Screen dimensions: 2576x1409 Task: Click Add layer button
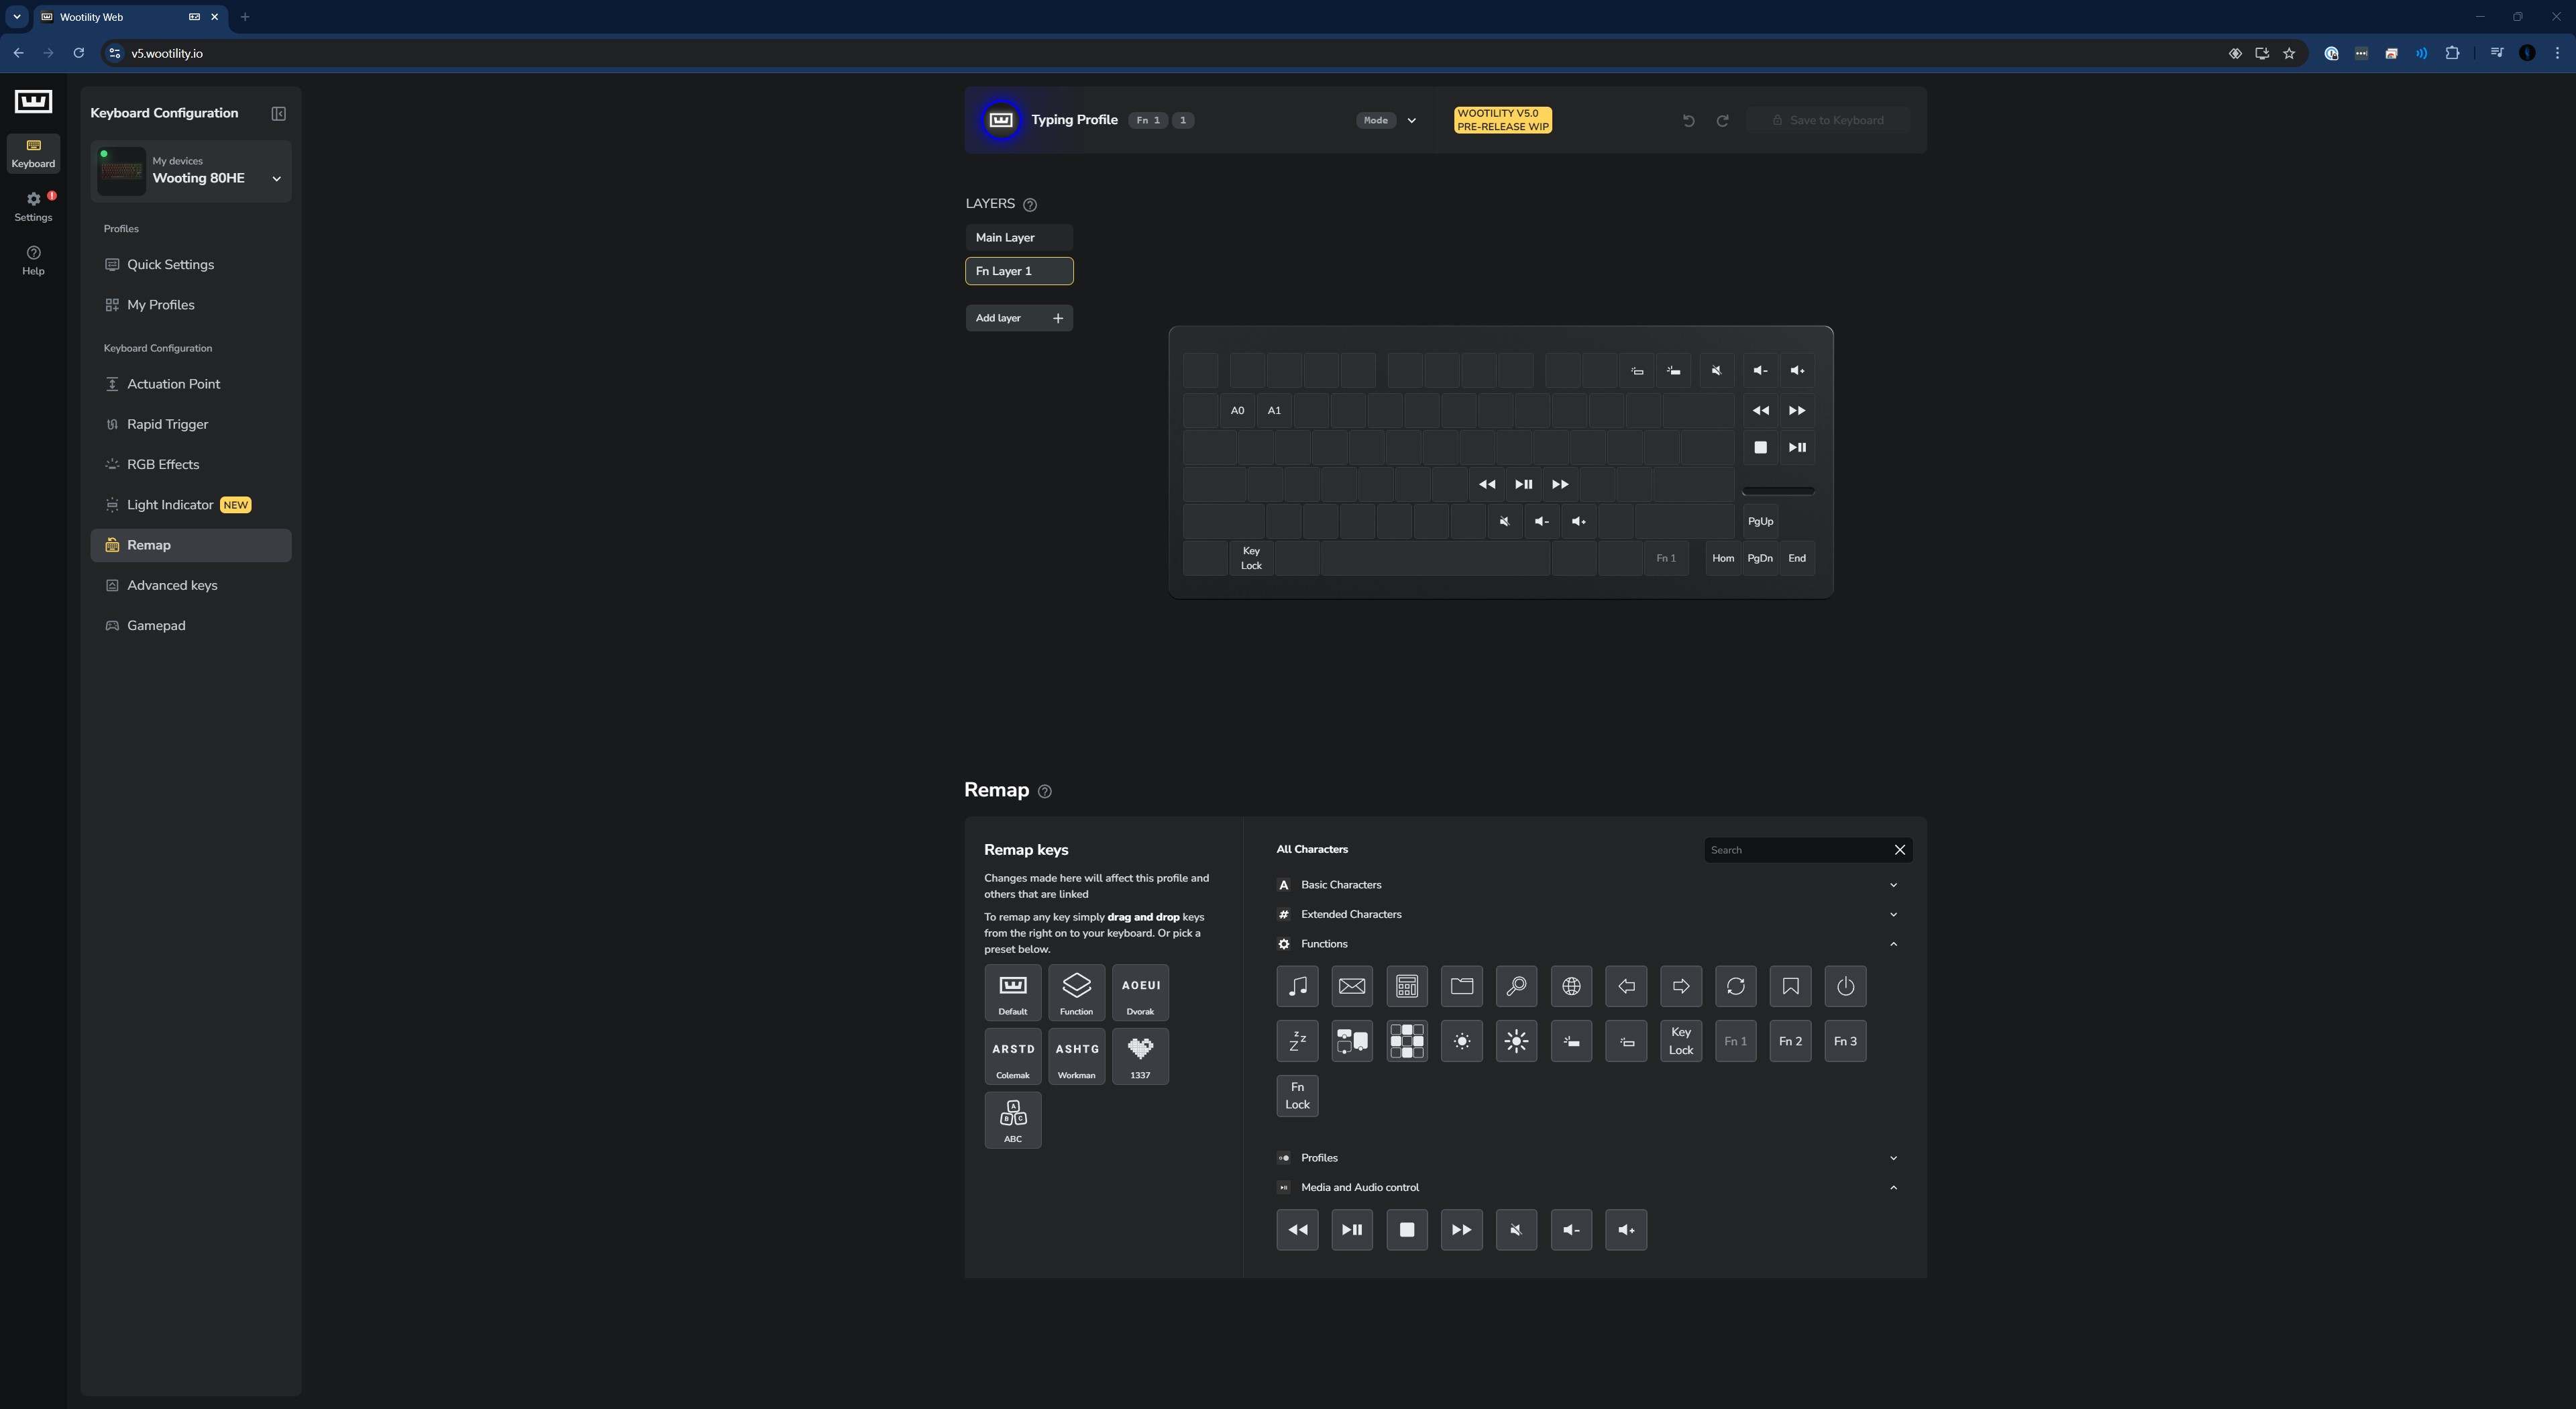tap(1020, 317)
